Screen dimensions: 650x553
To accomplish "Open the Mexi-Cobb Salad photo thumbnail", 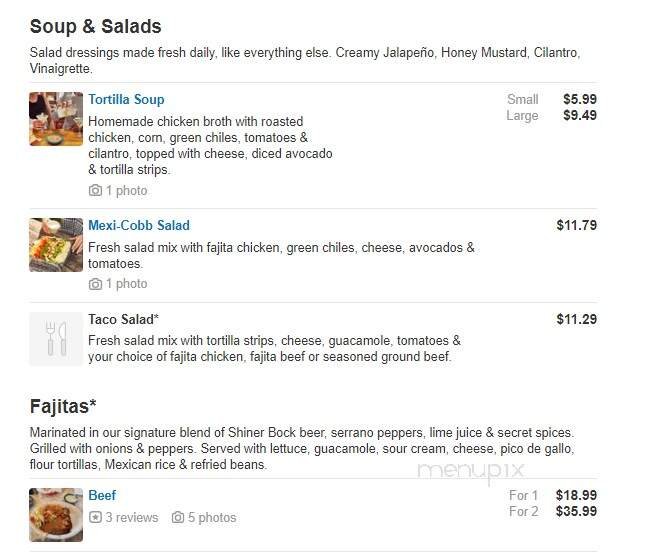I will (x=56, y=245).
